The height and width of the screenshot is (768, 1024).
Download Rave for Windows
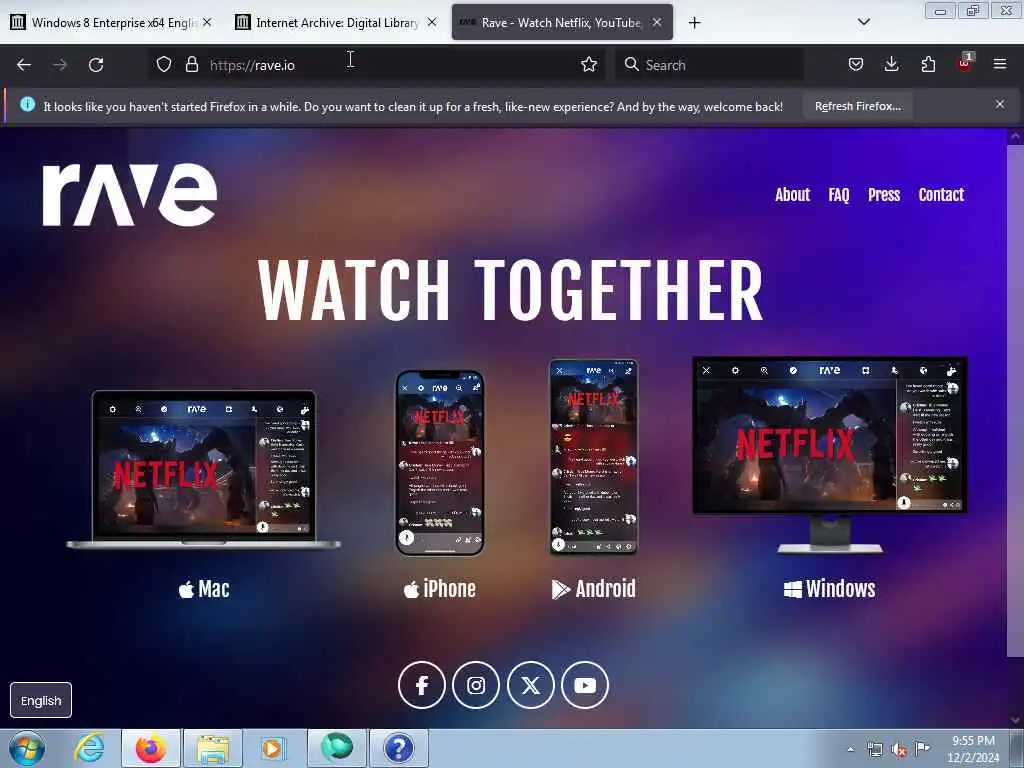click(x=829, y=589)
